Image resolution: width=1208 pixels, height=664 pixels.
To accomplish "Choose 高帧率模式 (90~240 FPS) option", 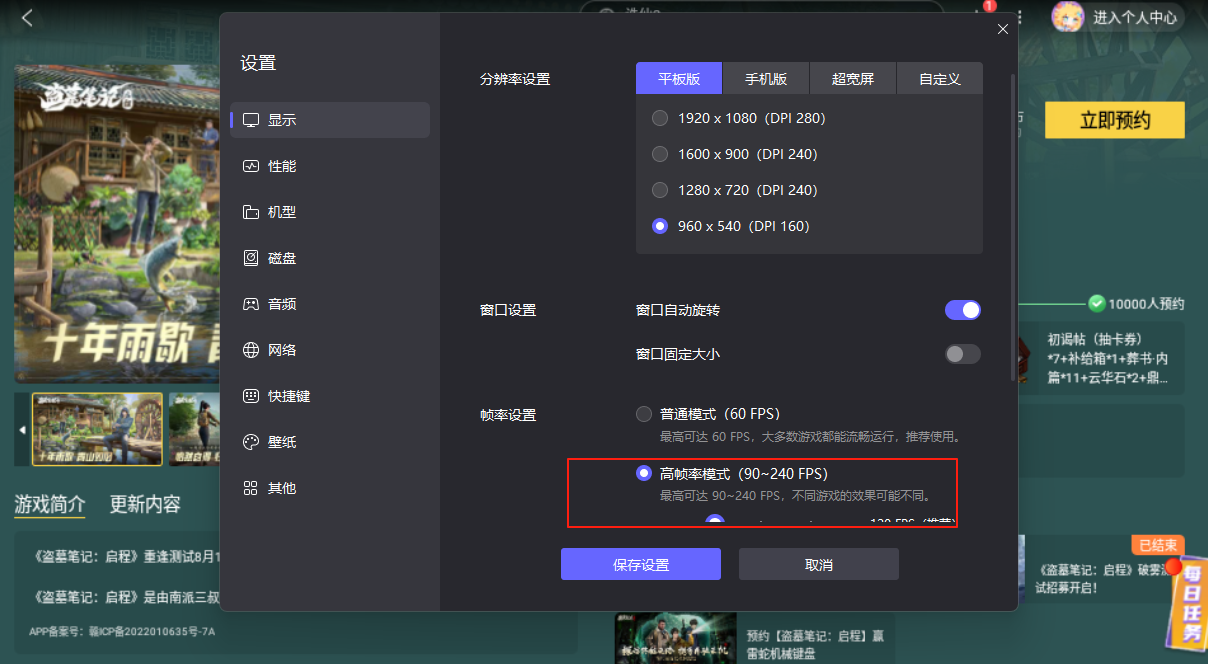I will 732,473.
